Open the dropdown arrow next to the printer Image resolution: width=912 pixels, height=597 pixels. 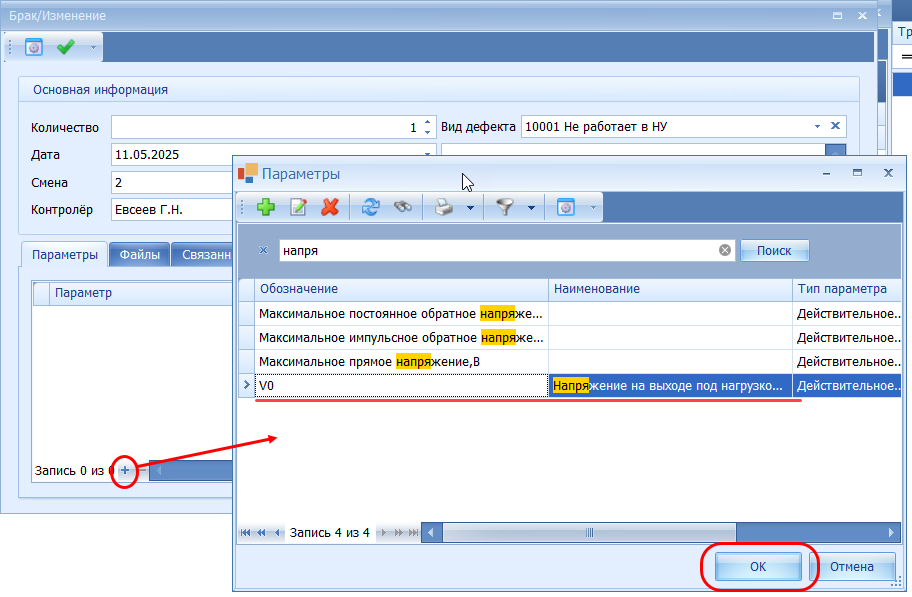click(x=470, y=208)
